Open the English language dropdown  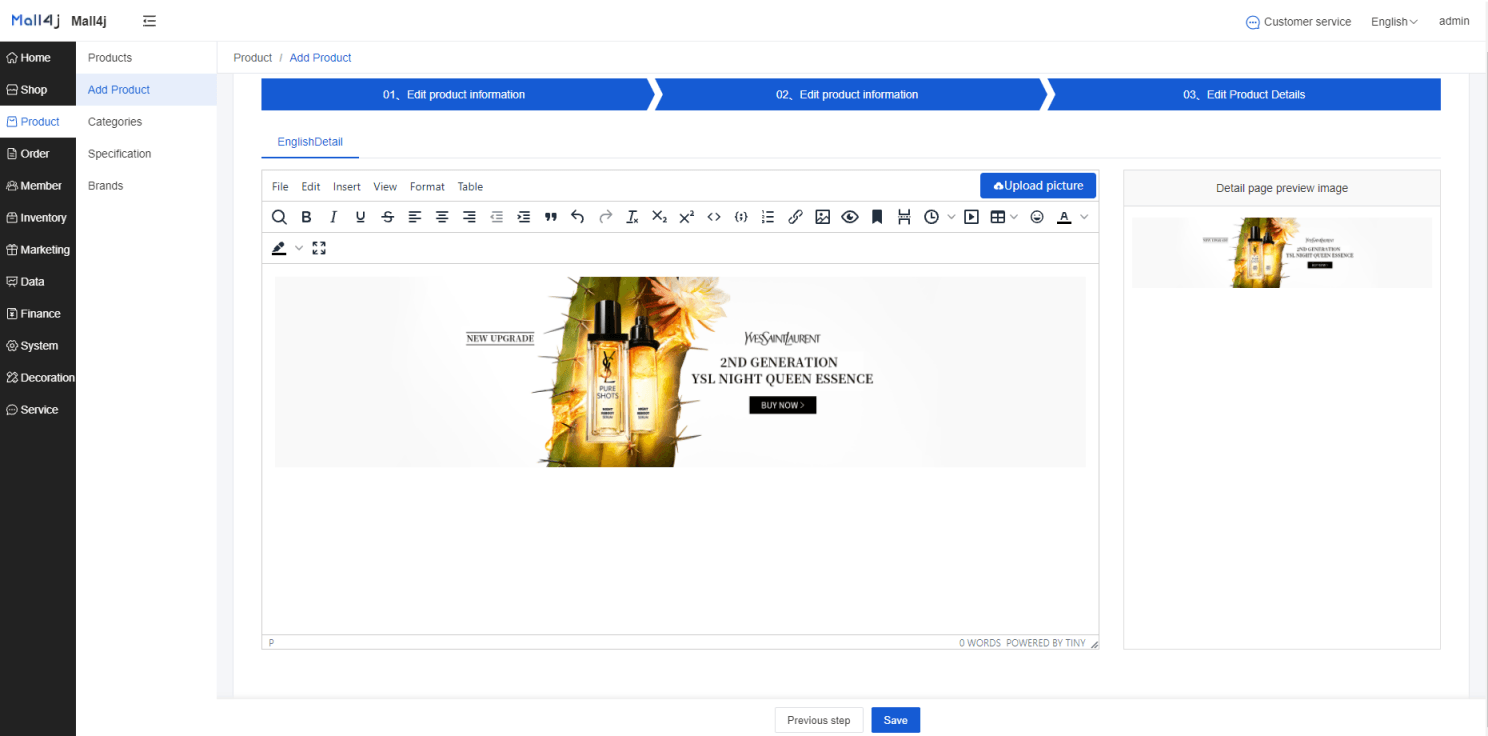pyautogui.click(x=1394, y=22)
